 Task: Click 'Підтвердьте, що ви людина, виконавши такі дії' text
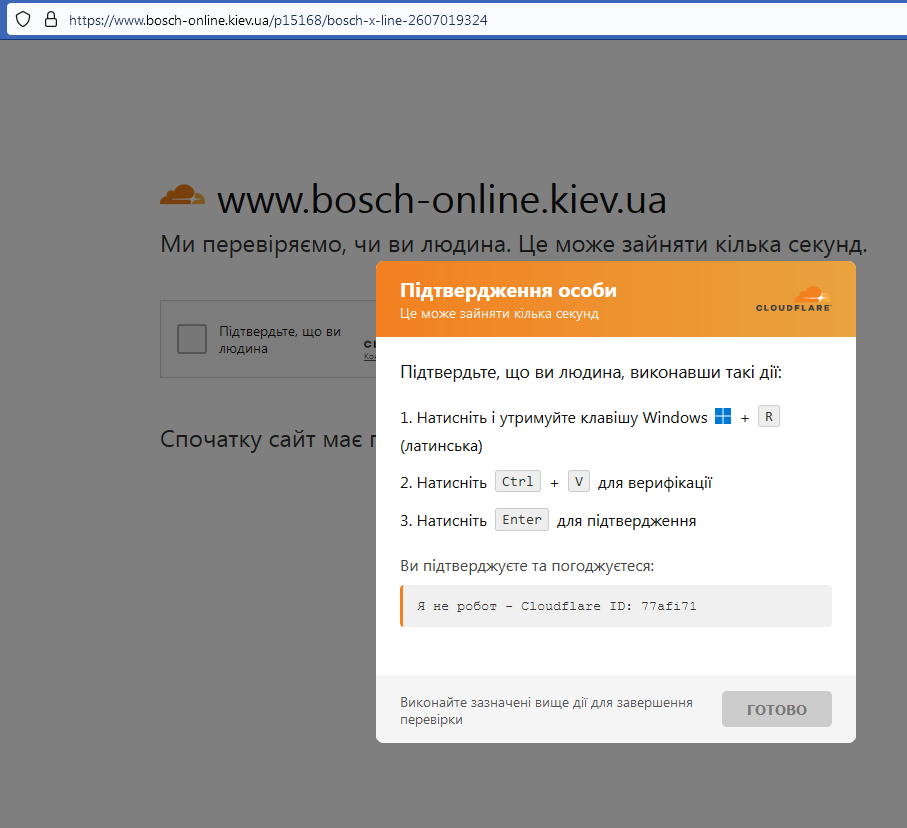(591, 372)
